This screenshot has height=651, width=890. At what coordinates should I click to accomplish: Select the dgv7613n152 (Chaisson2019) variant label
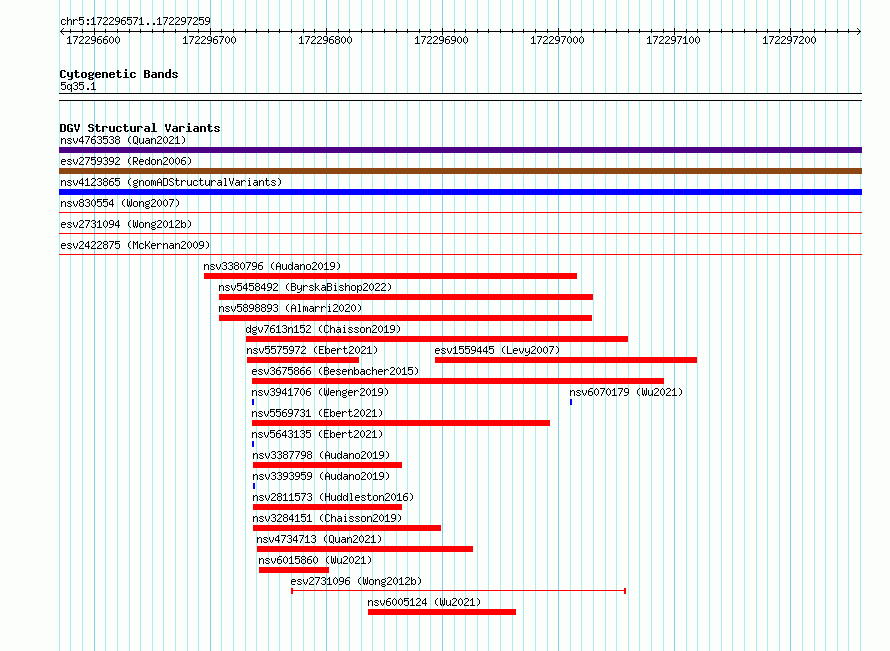[x=323, y=329]
